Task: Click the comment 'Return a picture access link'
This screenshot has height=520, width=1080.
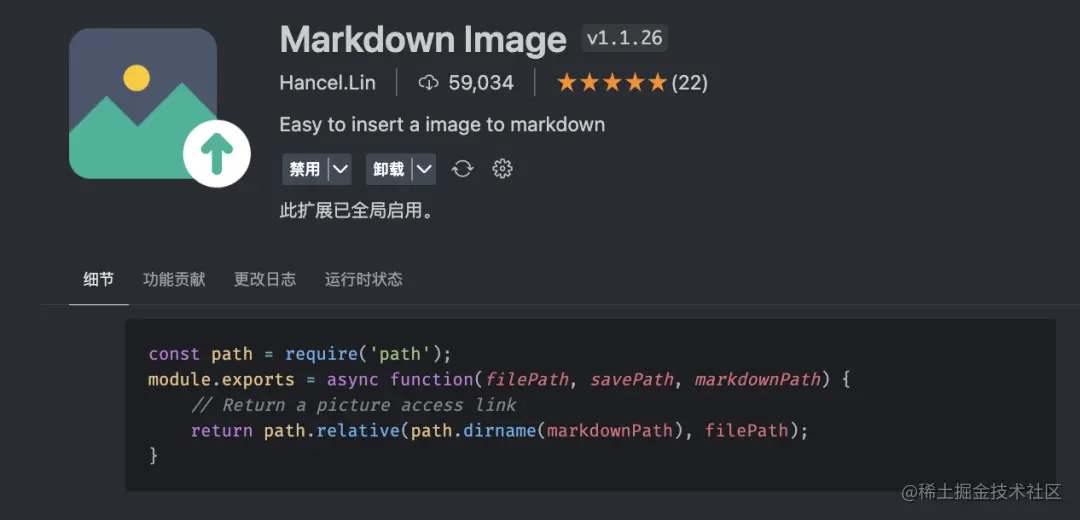Action: click(x=354, y=405)
